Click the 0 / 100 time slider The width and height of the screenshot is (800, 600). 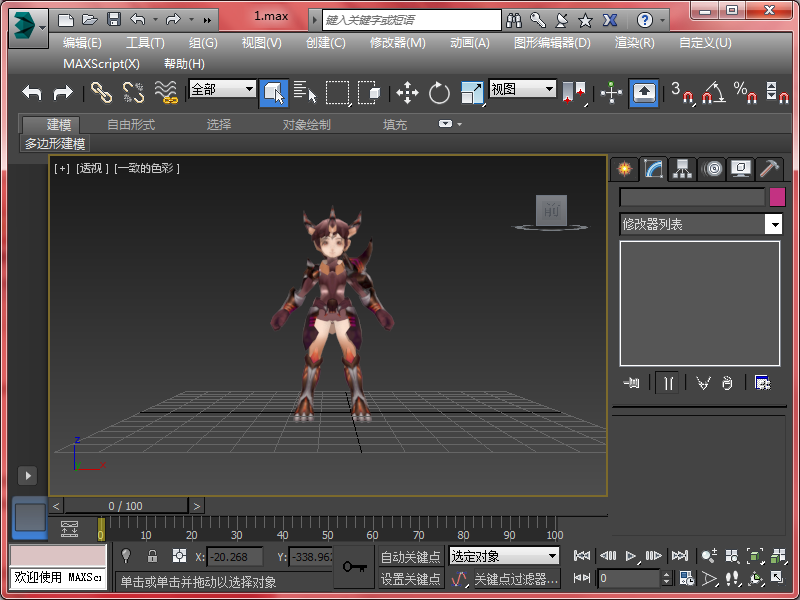point(126,506)
